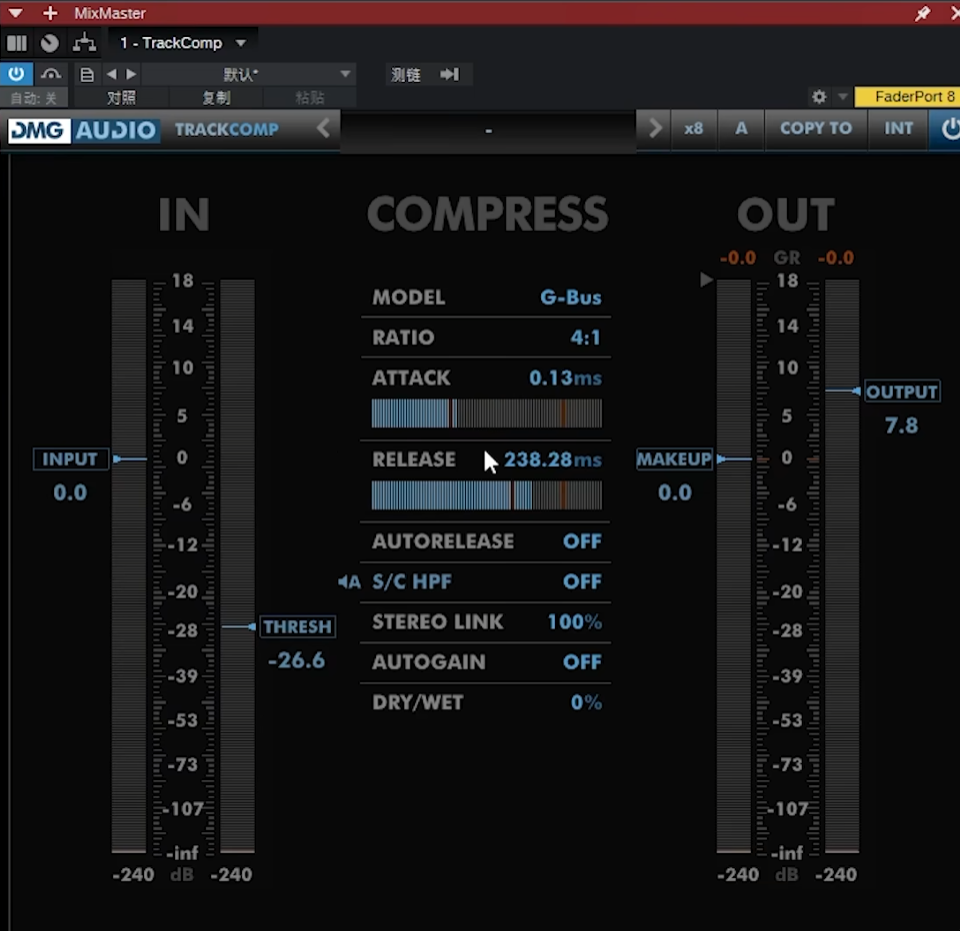
Task: Click the x8 oversampling button
Action: pos(693,128)
